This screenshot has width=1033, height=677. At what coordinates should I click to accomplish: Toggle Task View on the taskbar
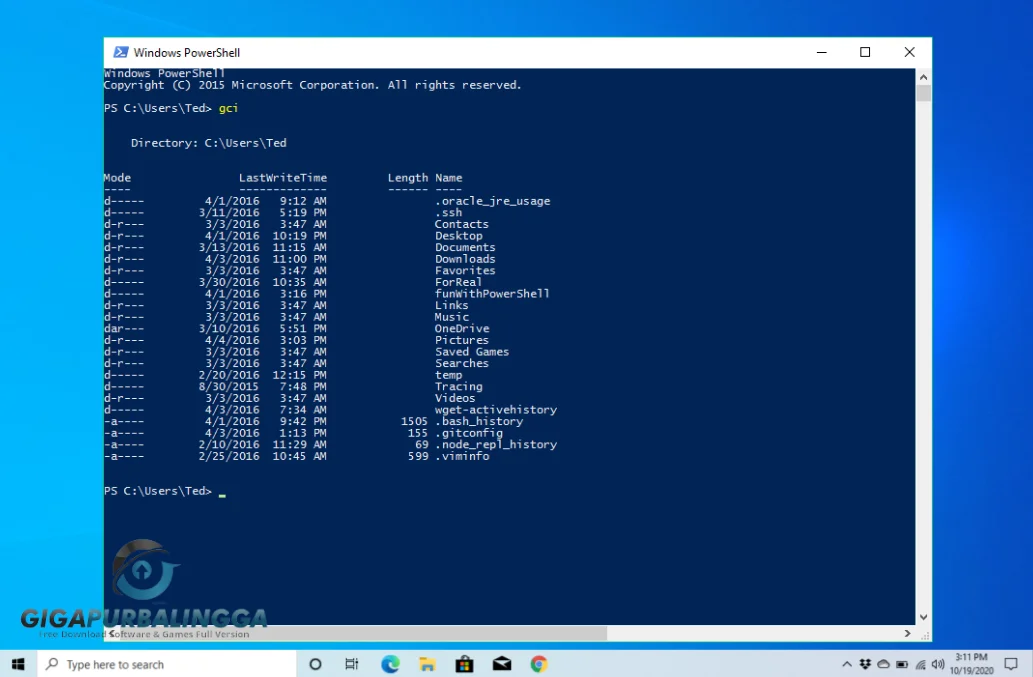[x=352, y=663]
